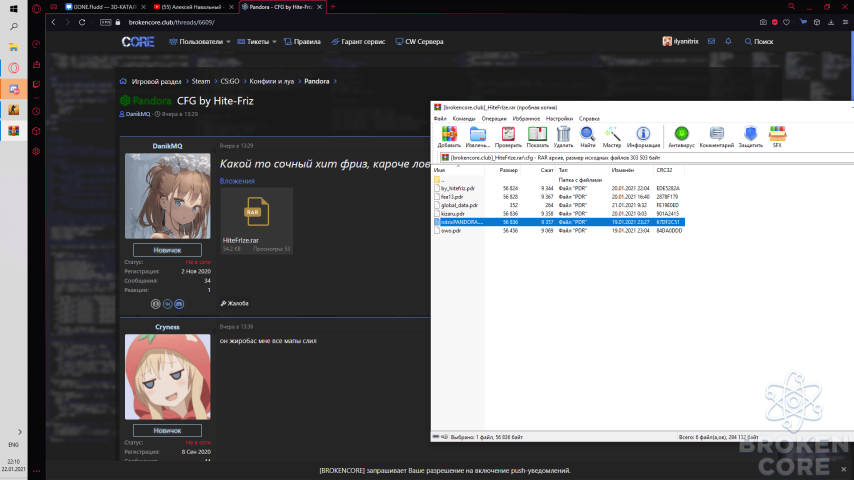Click the parent folder '..' row in WinRAR
The width and height of the screenshot is (854, 480).
point(441,180)
